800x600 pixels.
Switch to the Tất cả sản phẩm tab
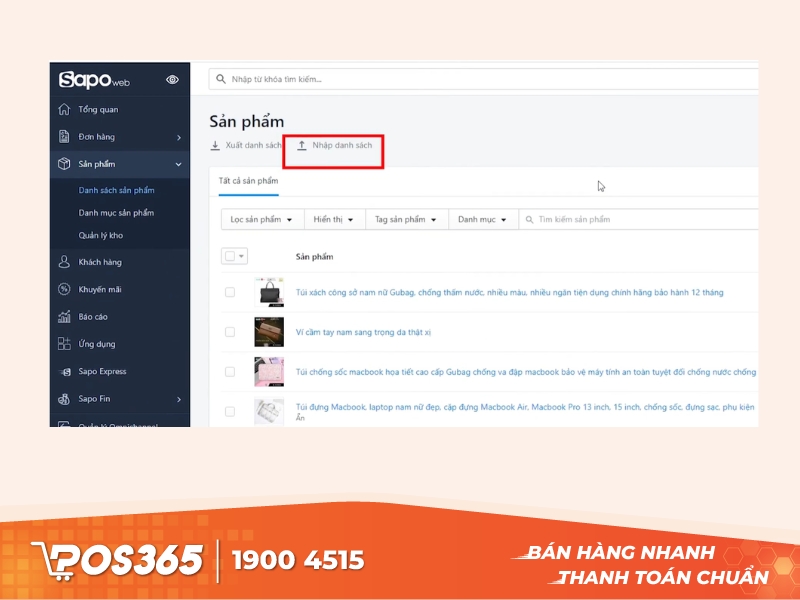[248, 181]
